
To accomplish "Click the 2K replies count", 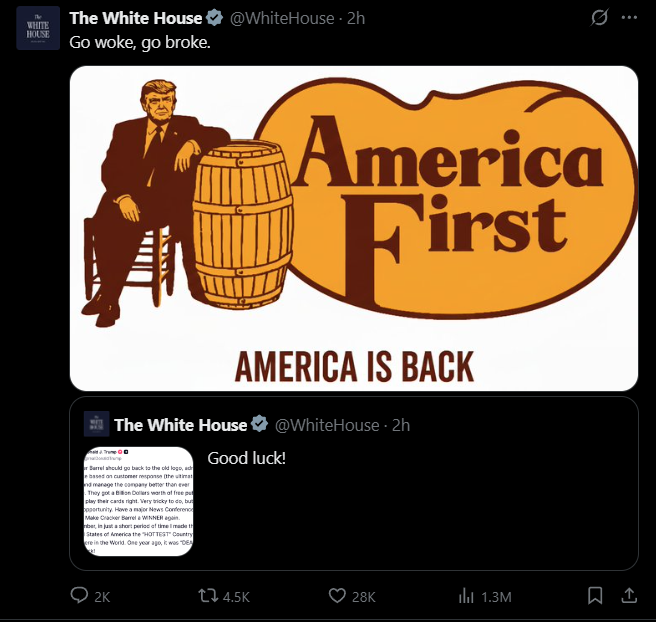I will (x=102, y=597).
